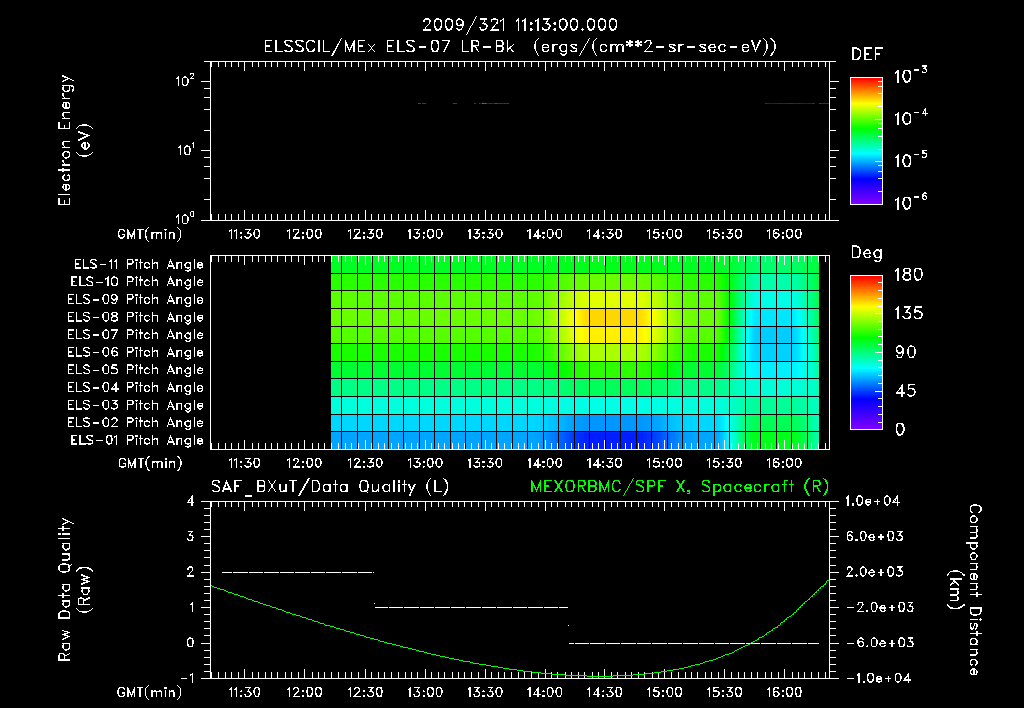Click the Raw Data Quality (Raw) axis label
1024x708 pixels.
coord(74,589)
